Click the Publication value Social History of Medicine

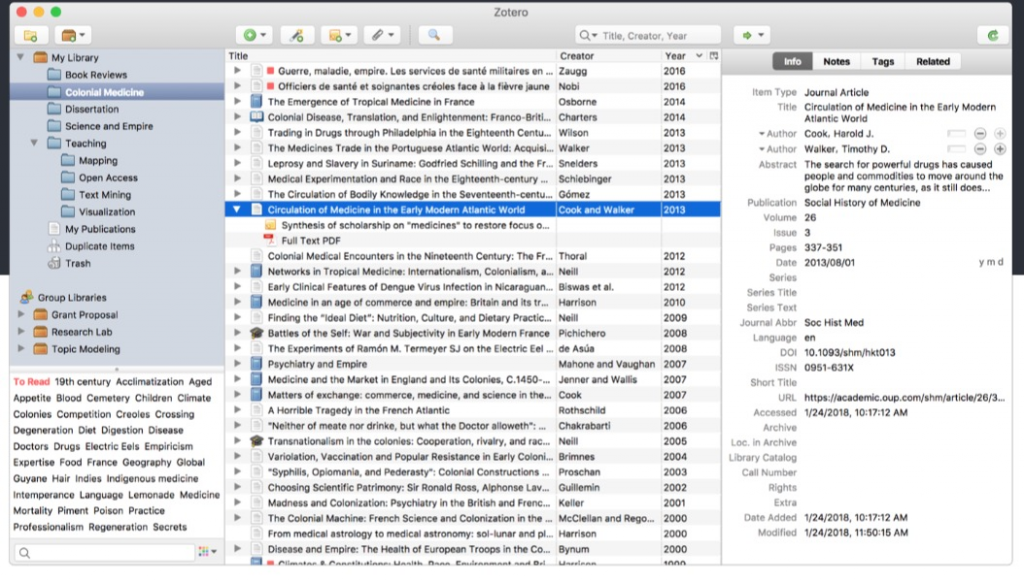click(862, 202)
